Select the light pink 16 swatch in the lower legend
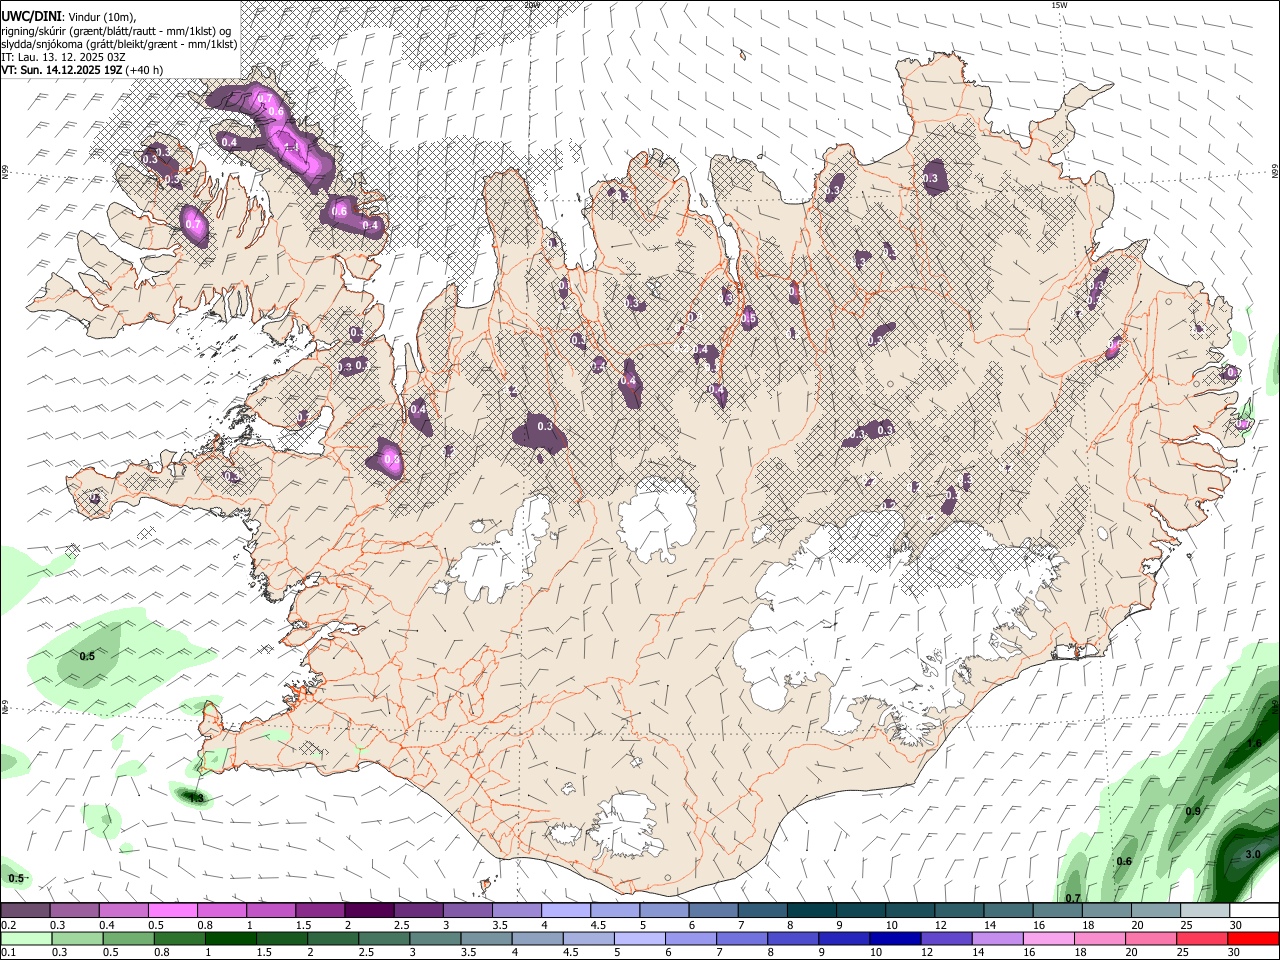 (1049, 938)
